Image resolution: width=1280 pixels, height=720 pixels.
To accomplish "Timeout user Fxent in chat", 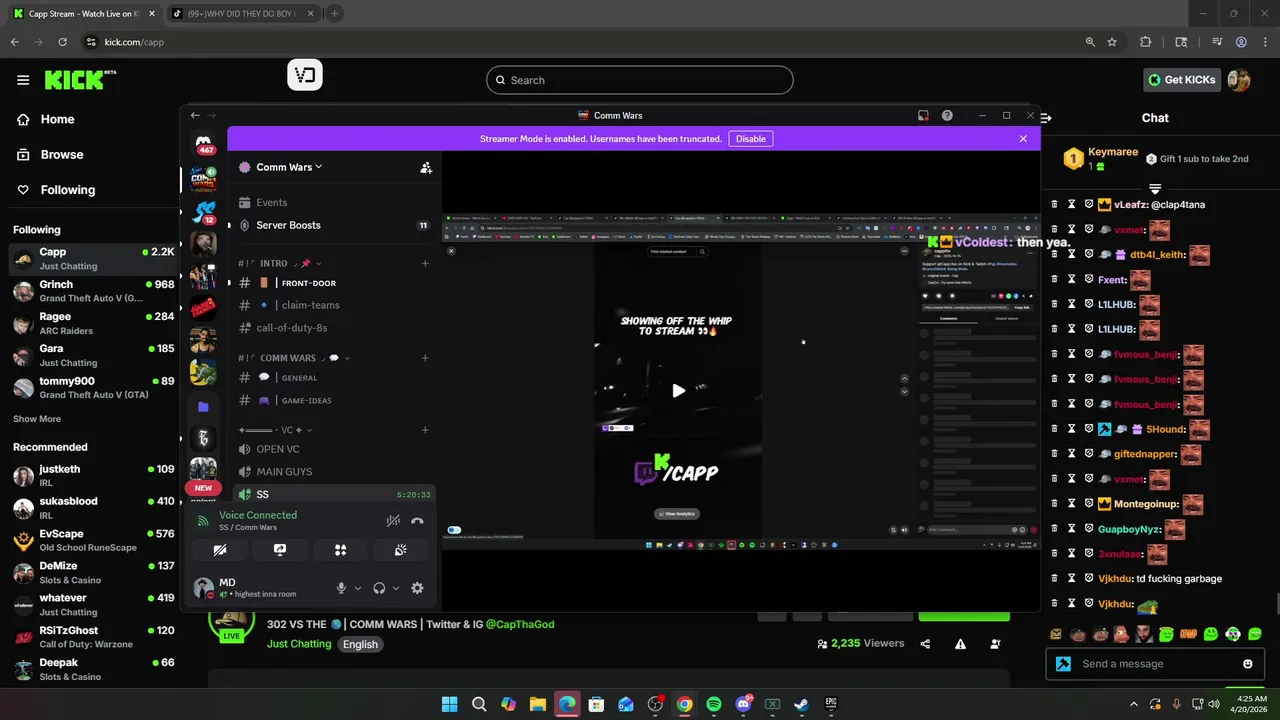I will coord(1071,279).
